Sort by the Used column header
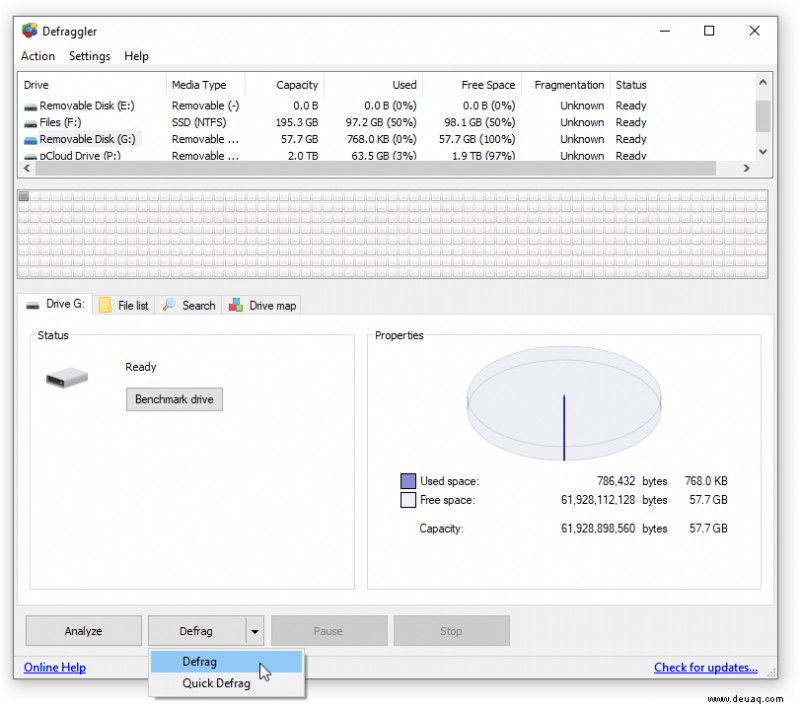 [x=373, y=85]
